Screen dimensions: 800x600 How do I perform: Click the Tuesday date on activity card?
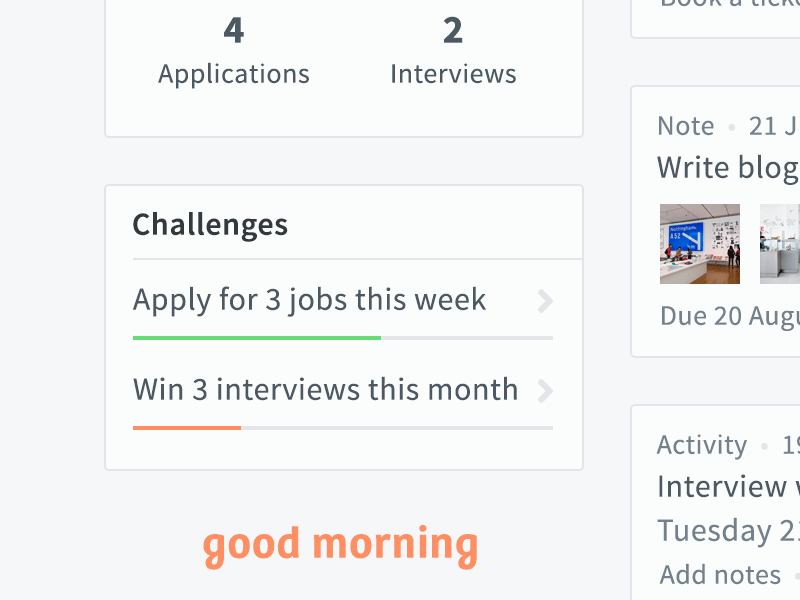coord(728,531)
